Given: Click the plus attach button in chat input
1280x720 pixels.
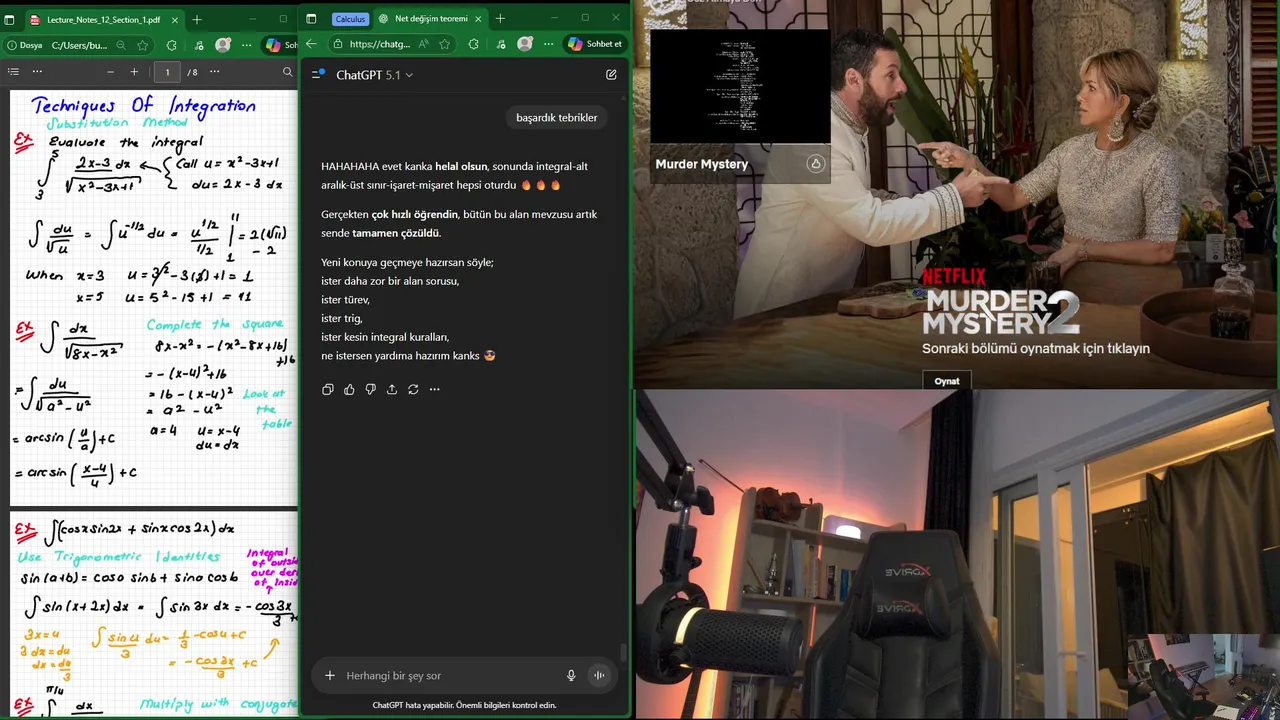Looking at the screenshot, I should [x=330, y=676].
